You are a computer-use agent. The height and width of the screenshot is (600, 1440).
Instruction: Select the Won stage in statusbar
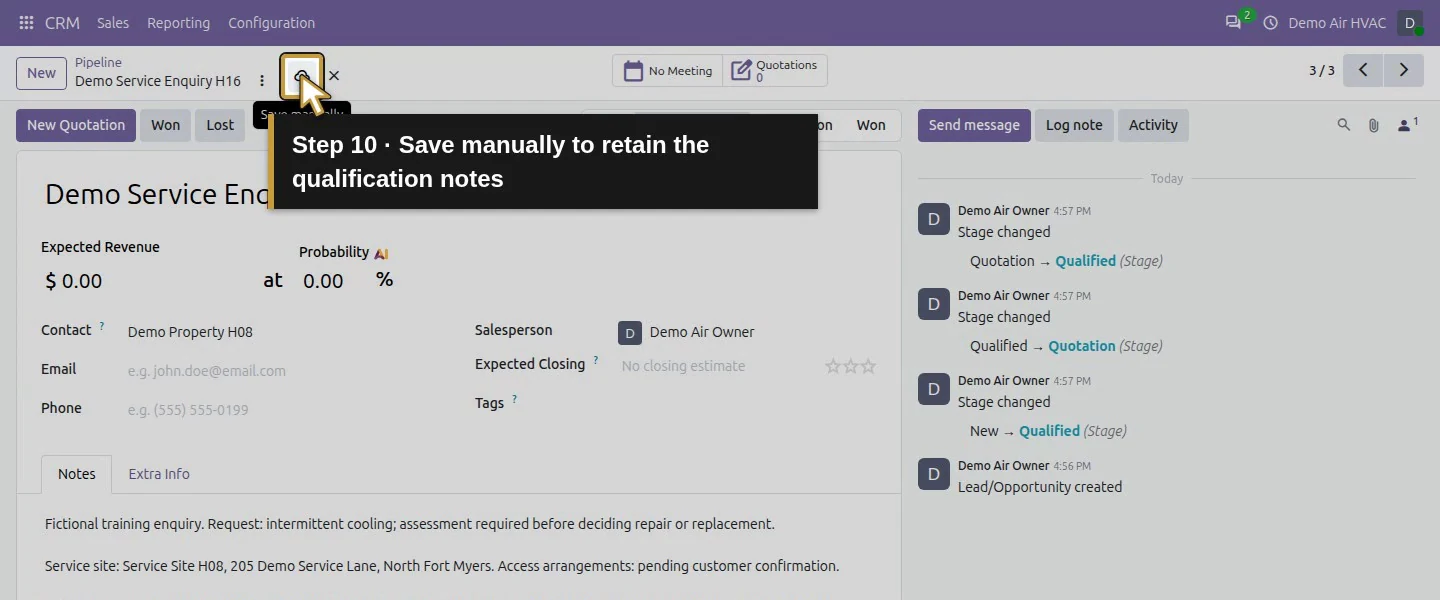[x=871, y=125]
